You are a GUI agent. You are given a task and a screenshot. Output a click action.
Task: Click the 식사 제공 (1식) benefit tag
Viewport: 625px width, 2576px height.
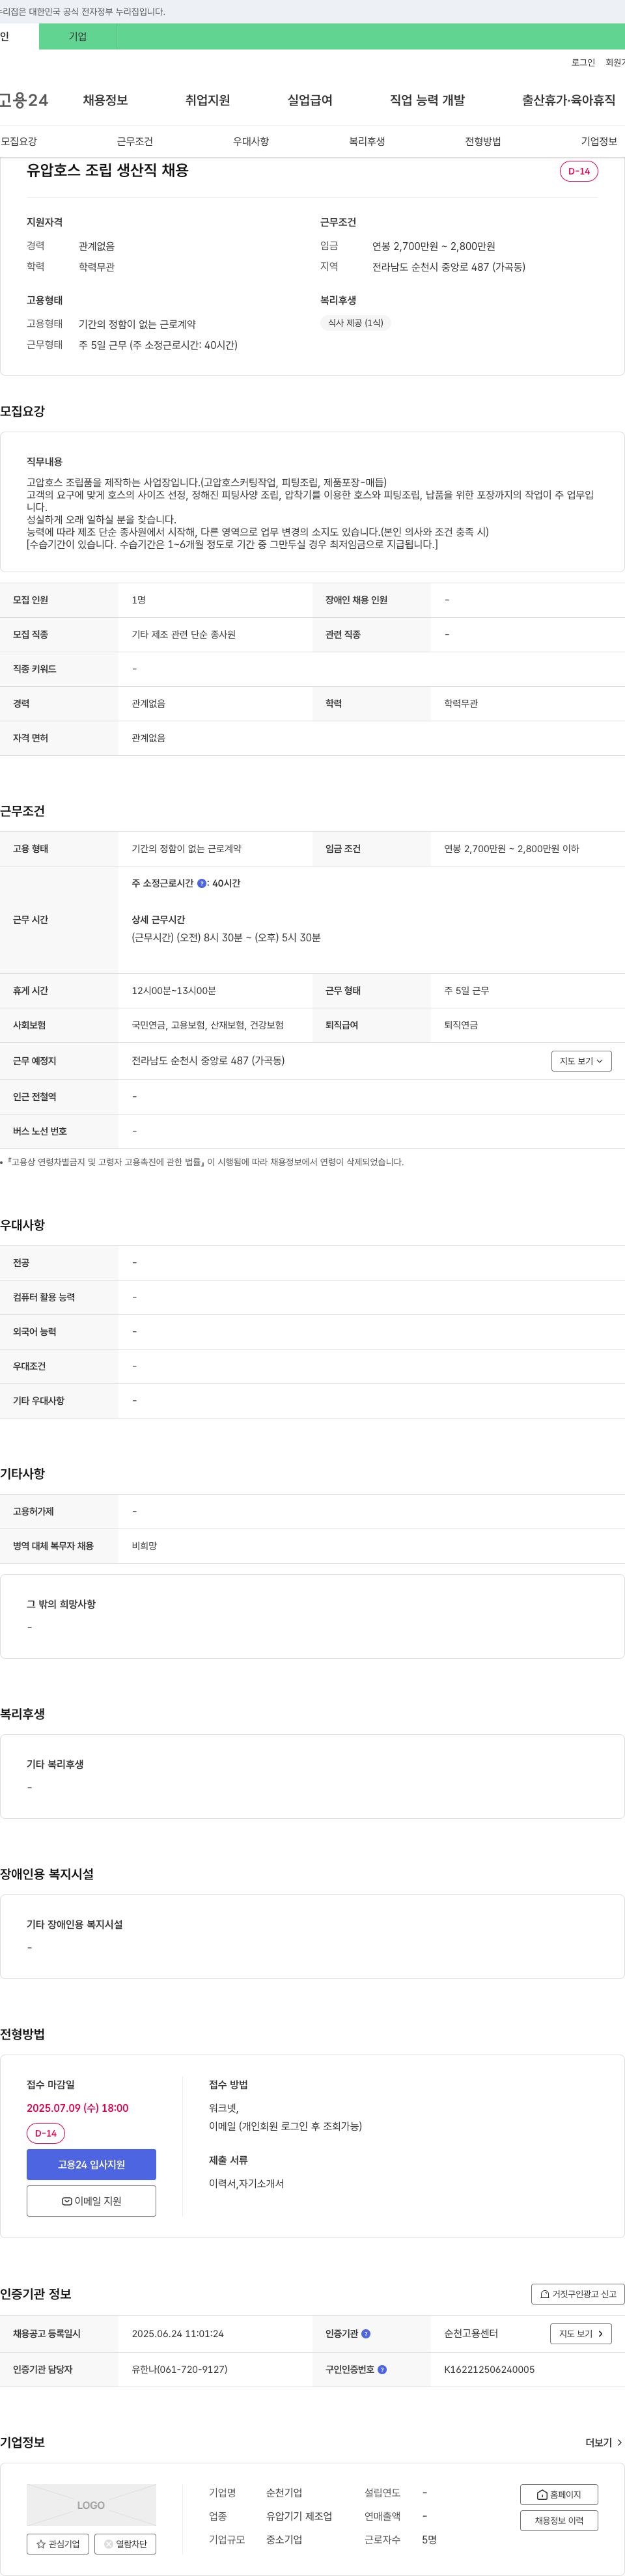click(x=356, y=323)
